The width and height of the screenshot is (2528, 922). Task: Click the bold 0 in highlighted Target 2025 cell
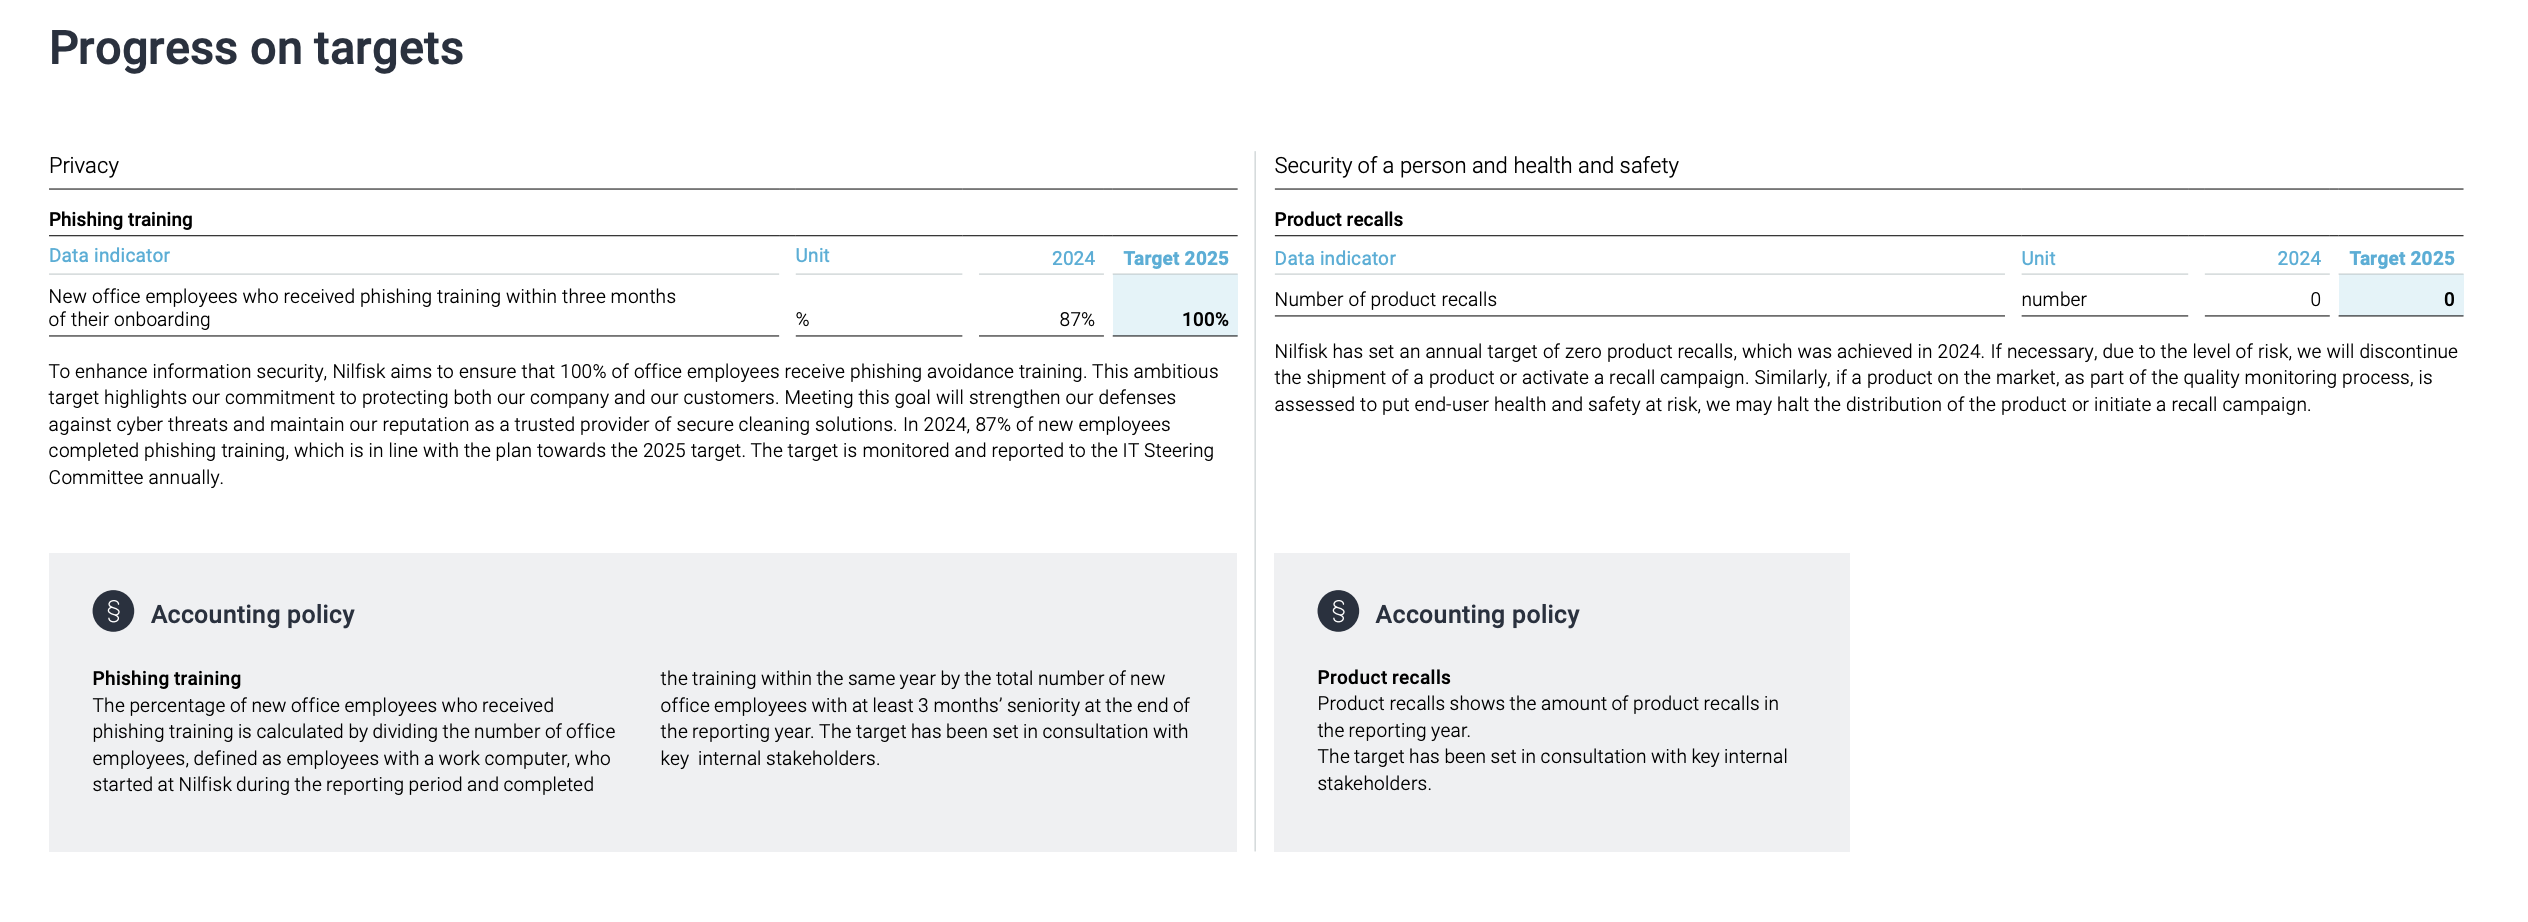[x=2448, y=300]
